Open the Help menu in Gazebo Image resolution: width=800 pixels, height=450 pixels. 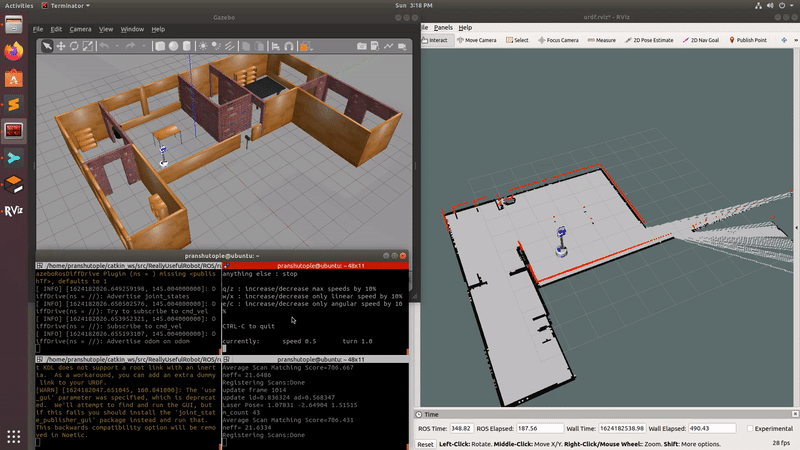(158, 29)
